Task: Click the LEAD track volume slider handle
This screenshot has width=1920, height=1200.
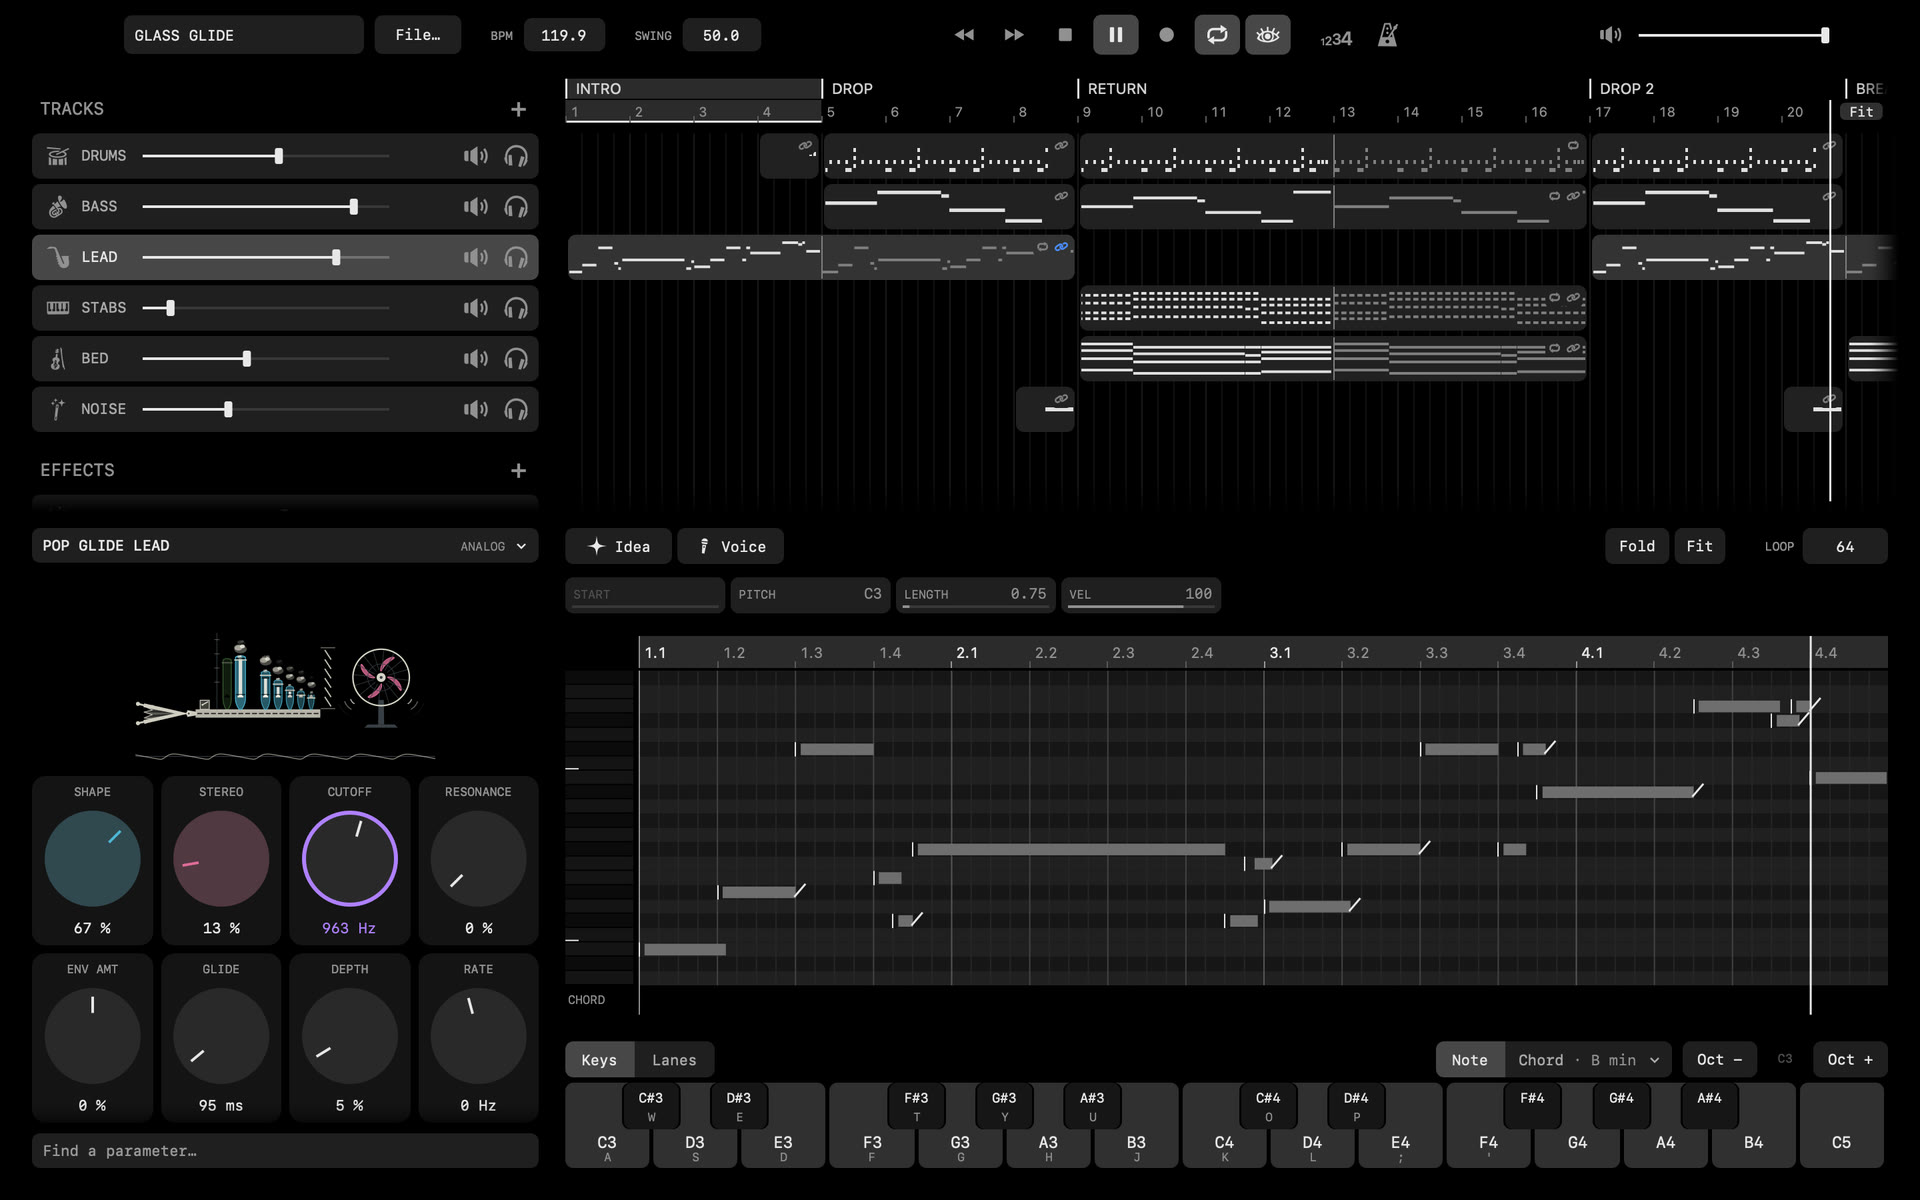Action: point(336,257)
